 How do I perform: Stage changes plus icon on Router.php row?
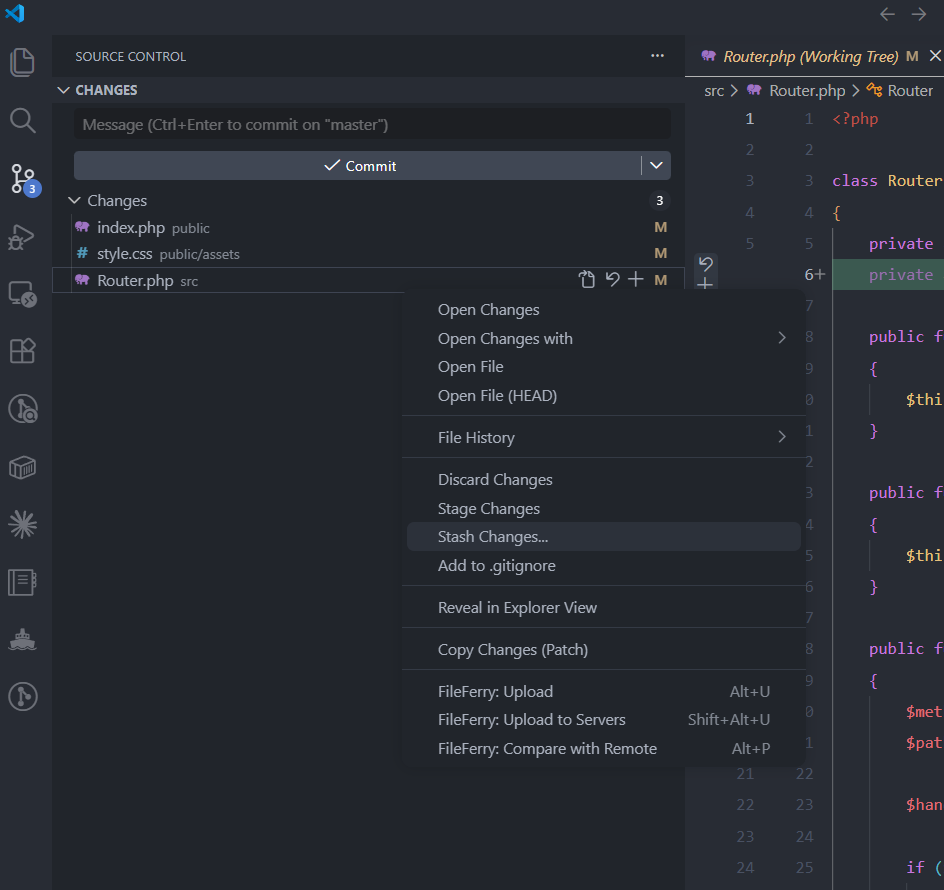click(636, 279)
